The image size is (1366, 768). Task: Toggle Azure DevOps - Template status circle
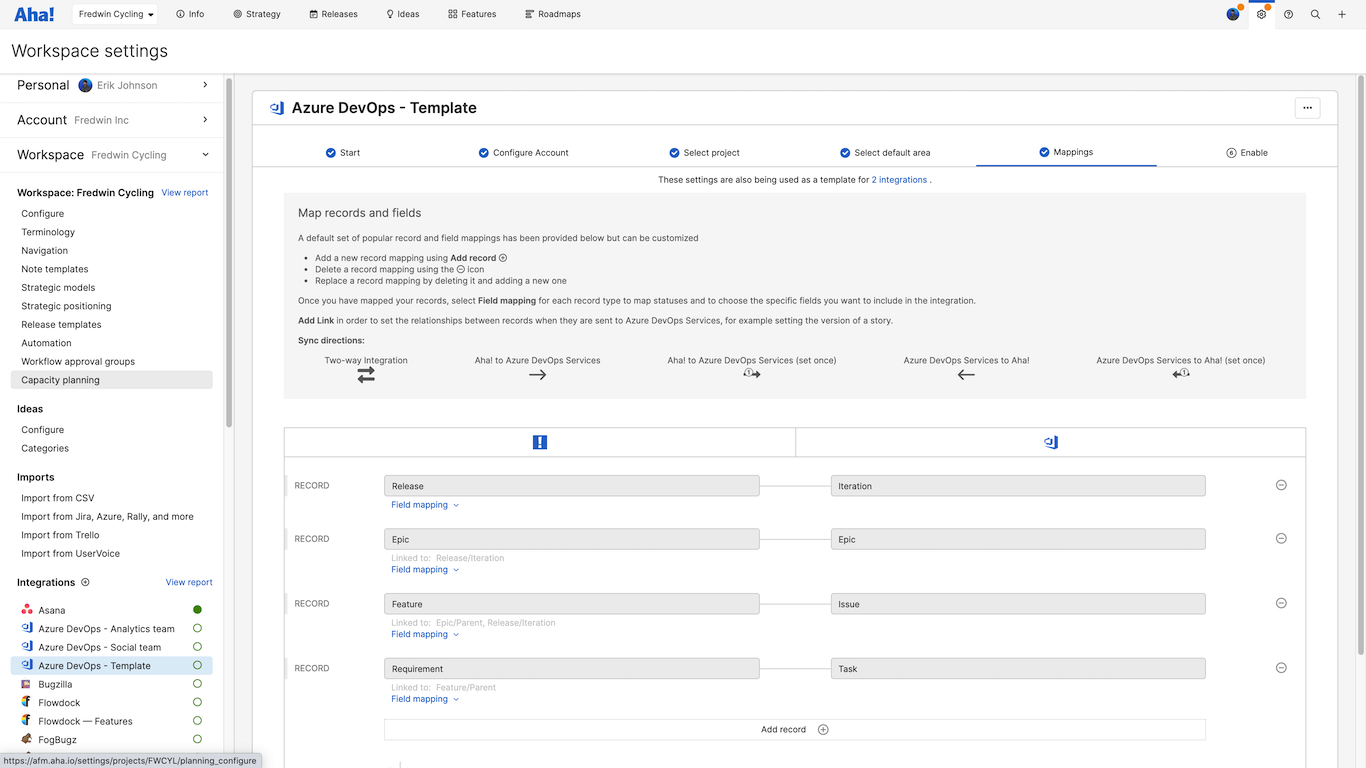pos(197,665)
